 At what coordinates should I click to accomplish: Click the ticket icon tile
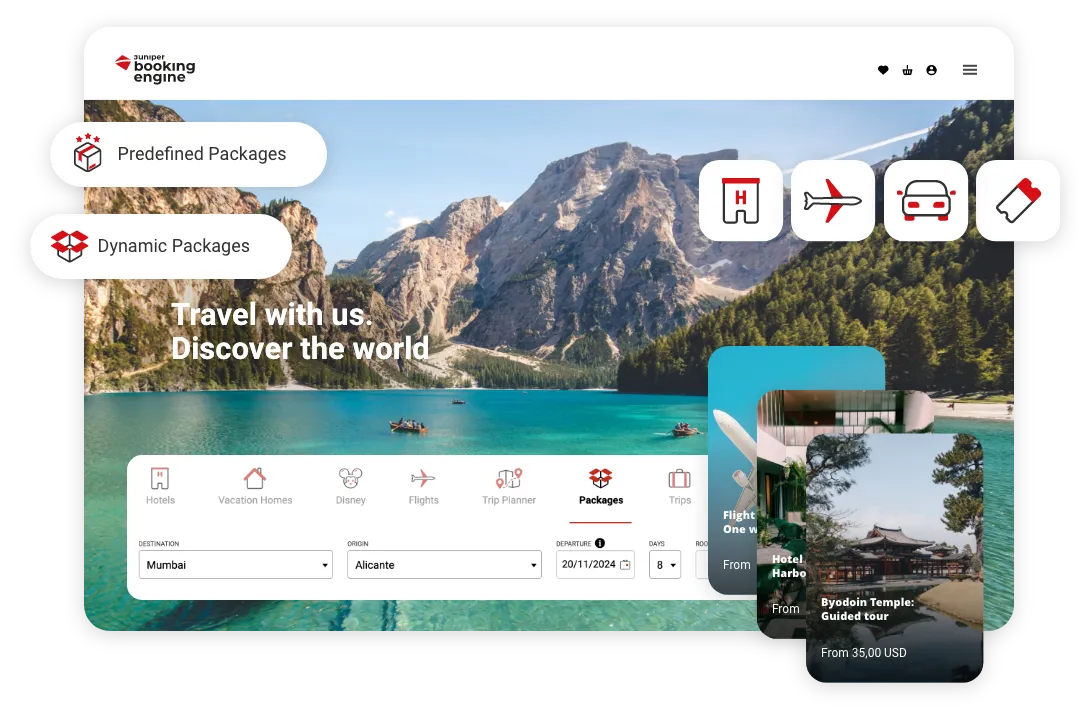(x=1018, y=200)
